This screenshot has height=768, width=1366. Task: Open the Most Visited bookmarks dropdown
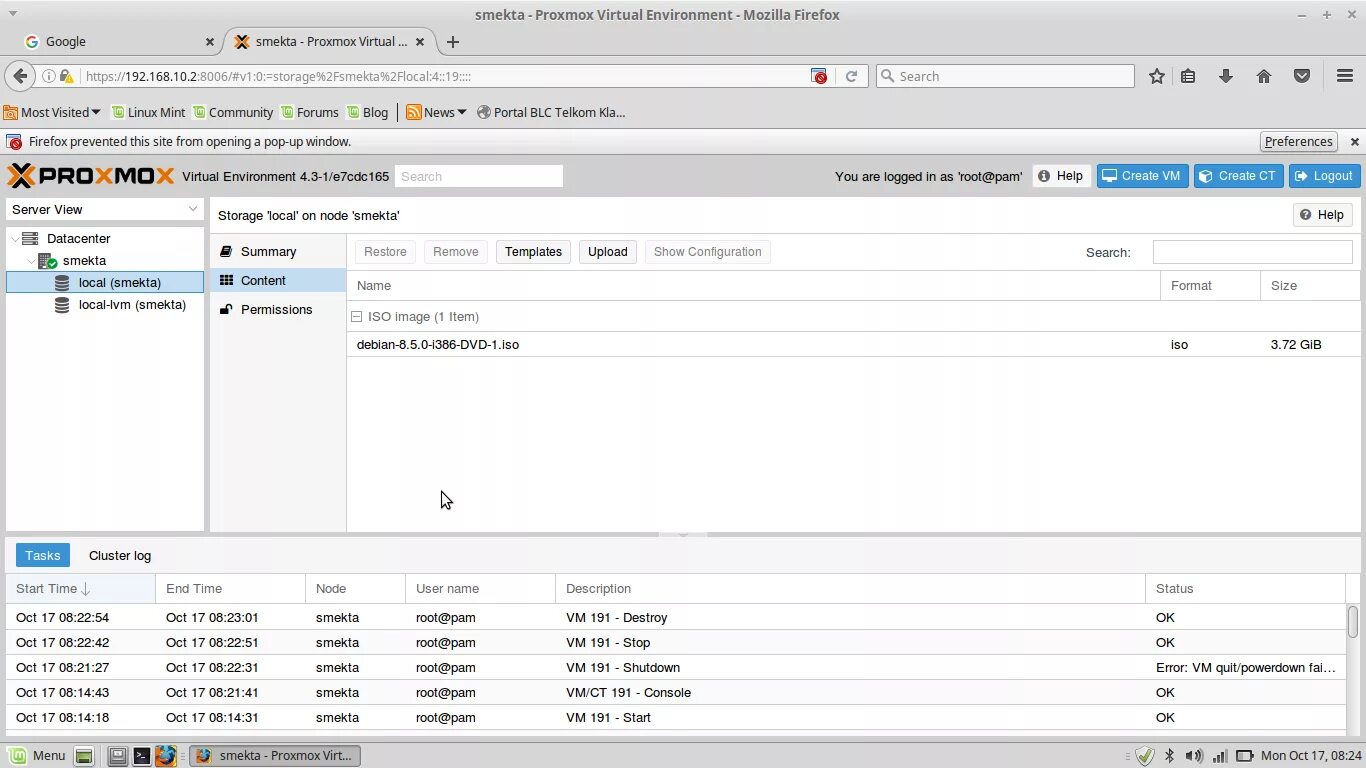52,112
